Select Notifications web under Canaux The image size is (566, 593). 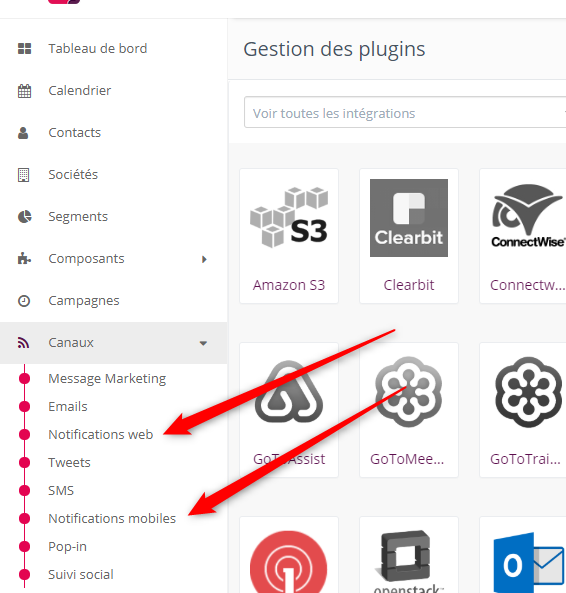click(101, 435)
